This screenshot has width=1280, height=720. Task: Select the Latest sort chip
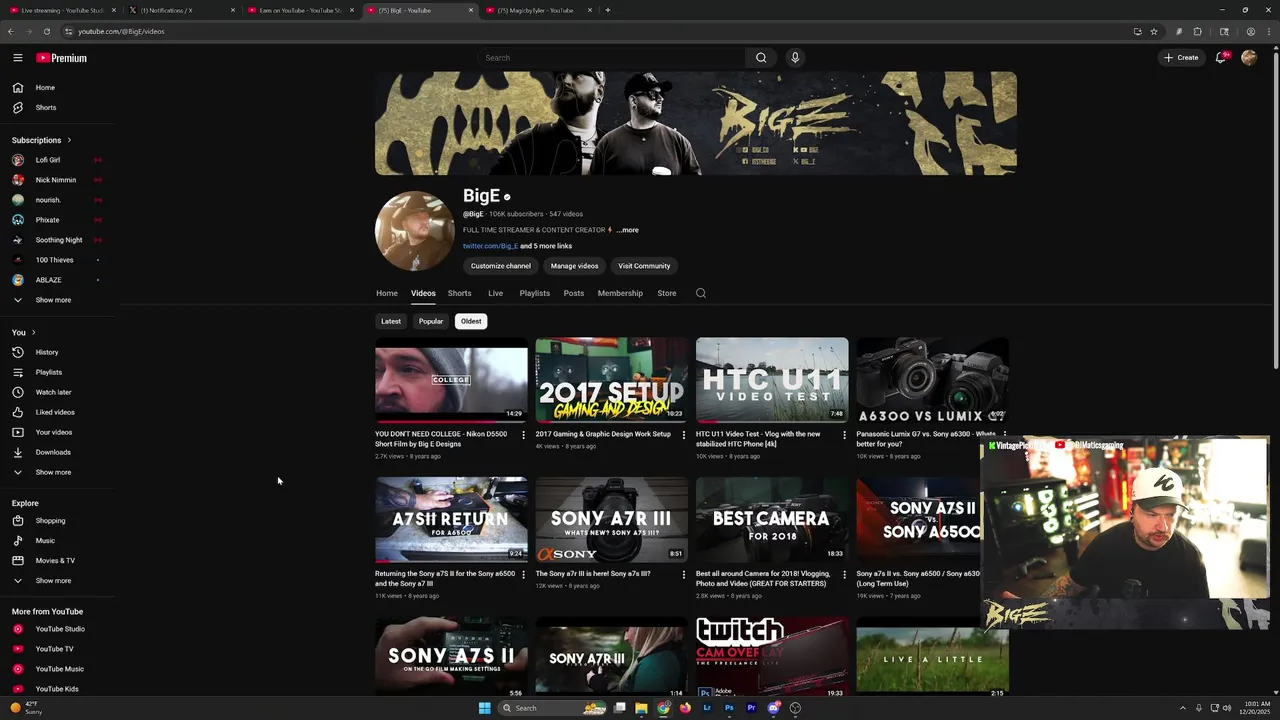pyautogui.click(x=391, y=321)
